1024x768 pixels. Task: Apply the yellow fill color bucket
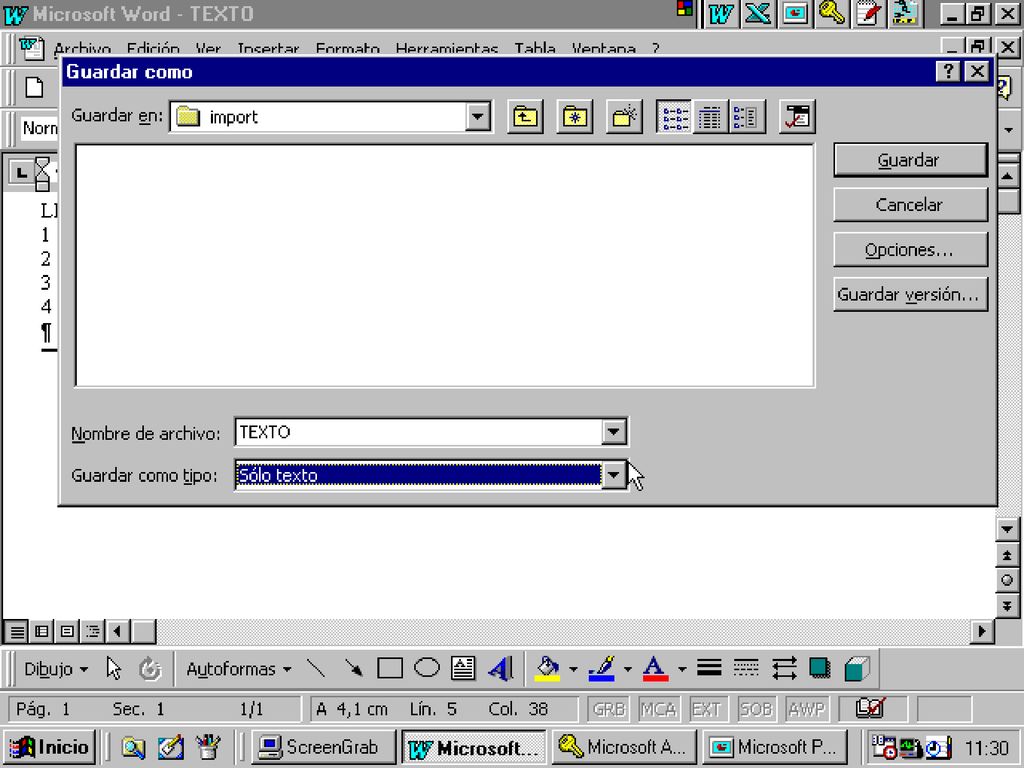click(x=547, y=669)
